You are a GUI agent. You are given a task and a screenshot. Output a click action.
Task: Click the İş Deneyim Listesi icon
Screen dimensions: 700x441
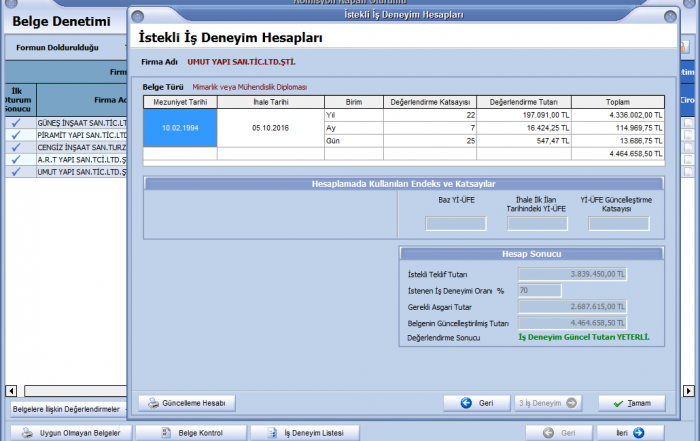pyautogui.click(x=267, y=433)
